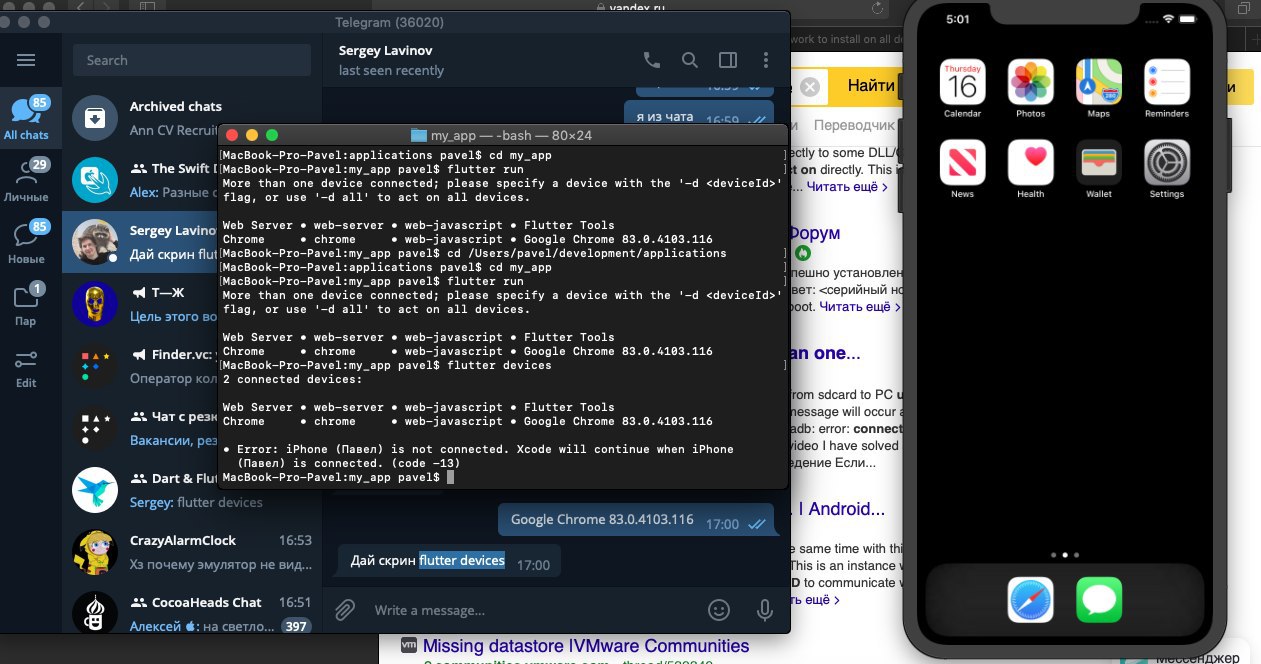1261x664 pixels.
Task: Open the Форум search result link
Action: click(814, 233)
